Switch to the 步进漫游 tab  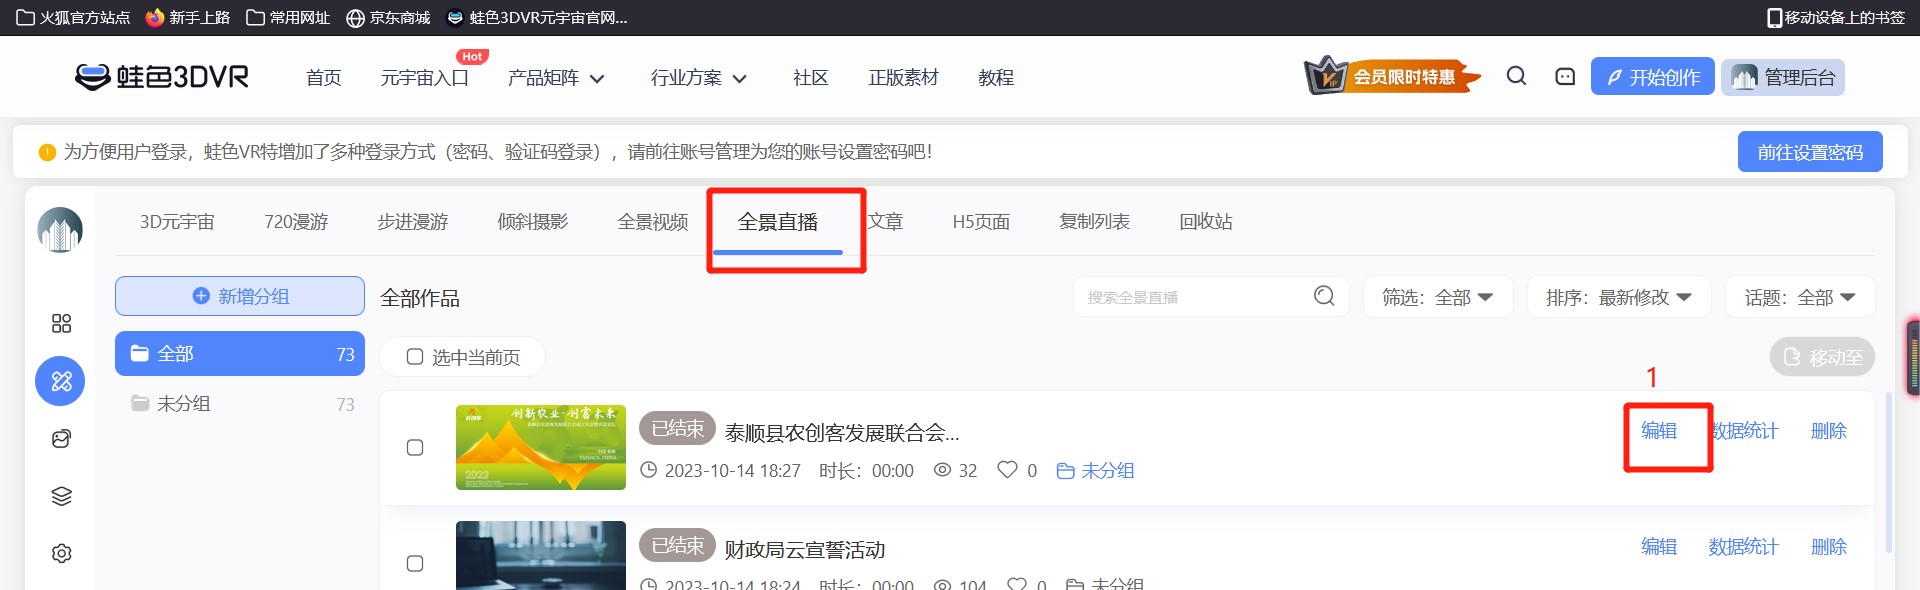click(413, 222)
